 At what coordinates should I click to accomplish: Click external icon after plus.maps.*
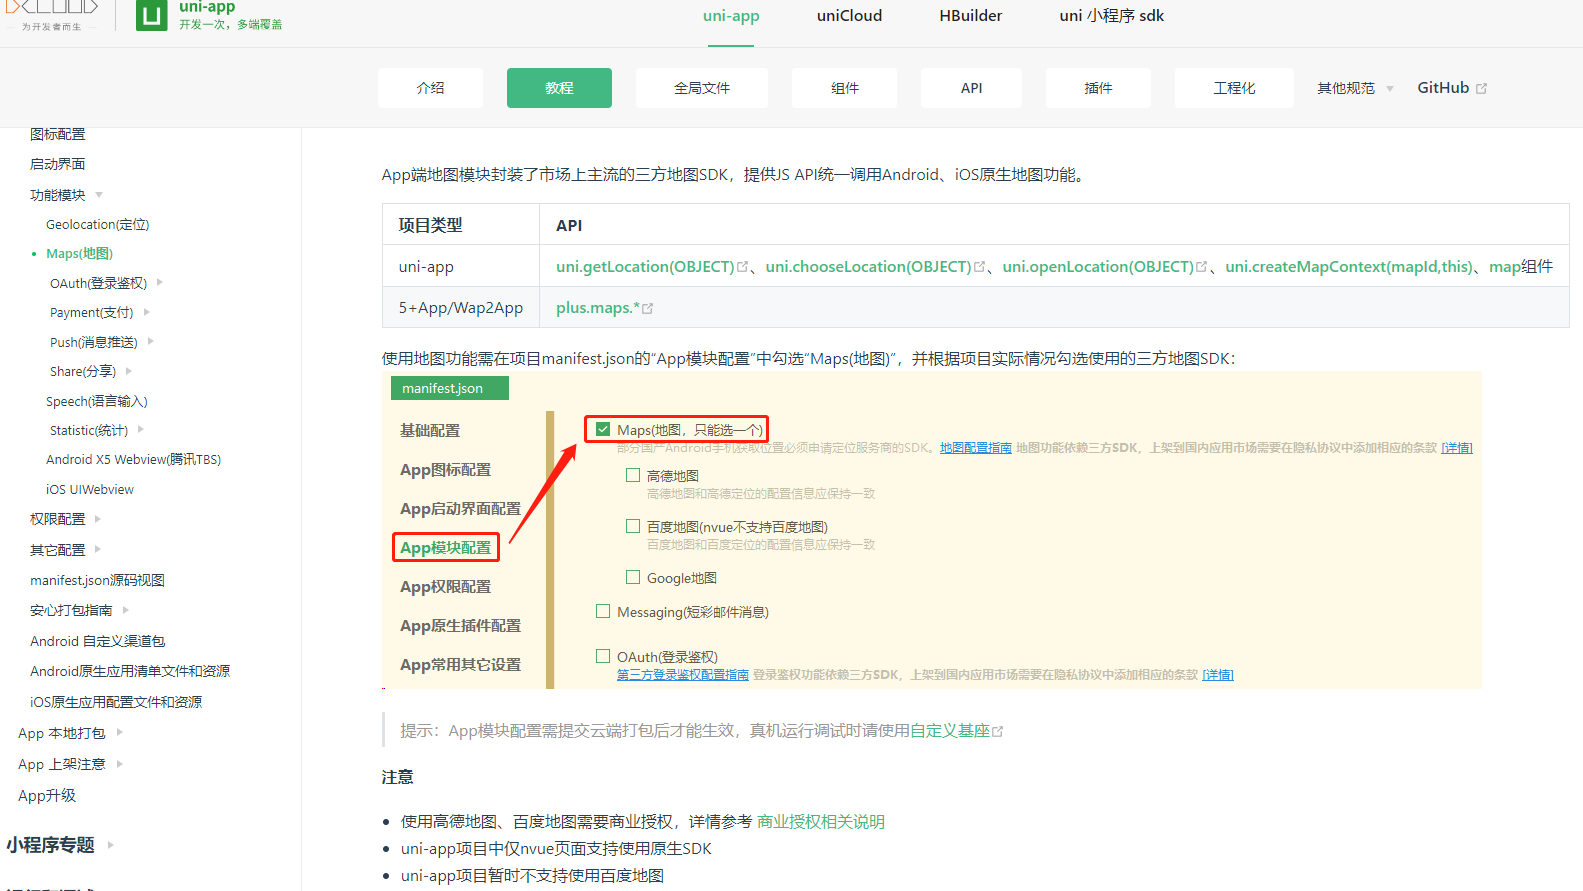tap(648, 309)
